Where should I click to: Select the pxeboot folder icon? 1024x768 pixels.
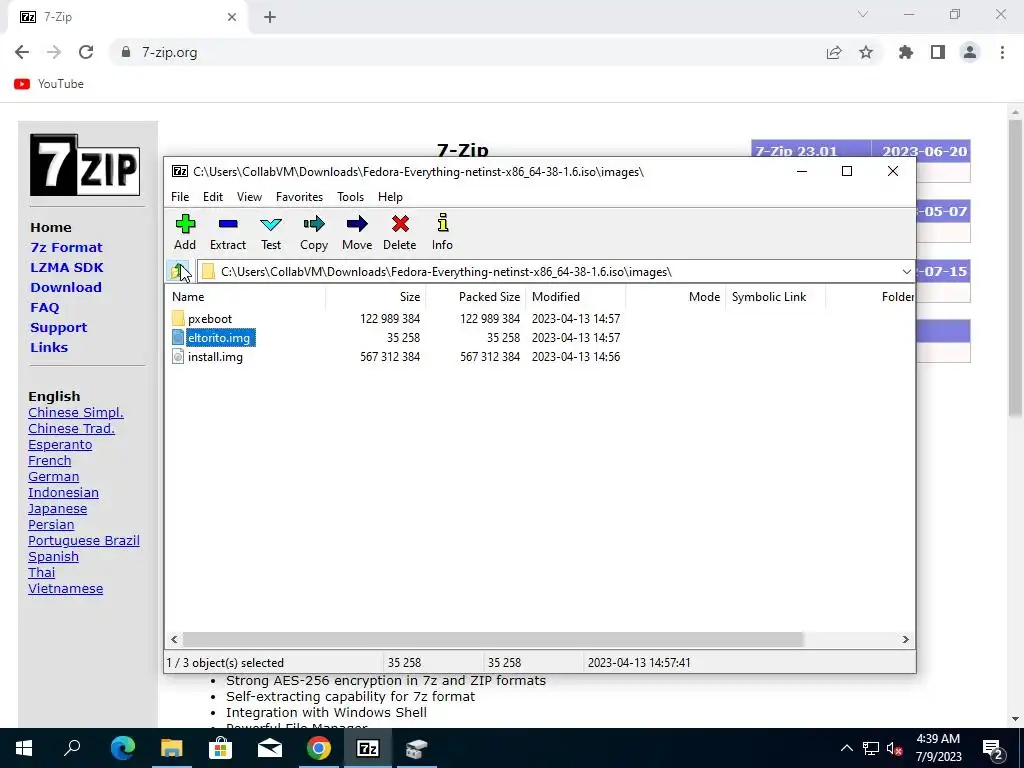(x=178, y=318)
